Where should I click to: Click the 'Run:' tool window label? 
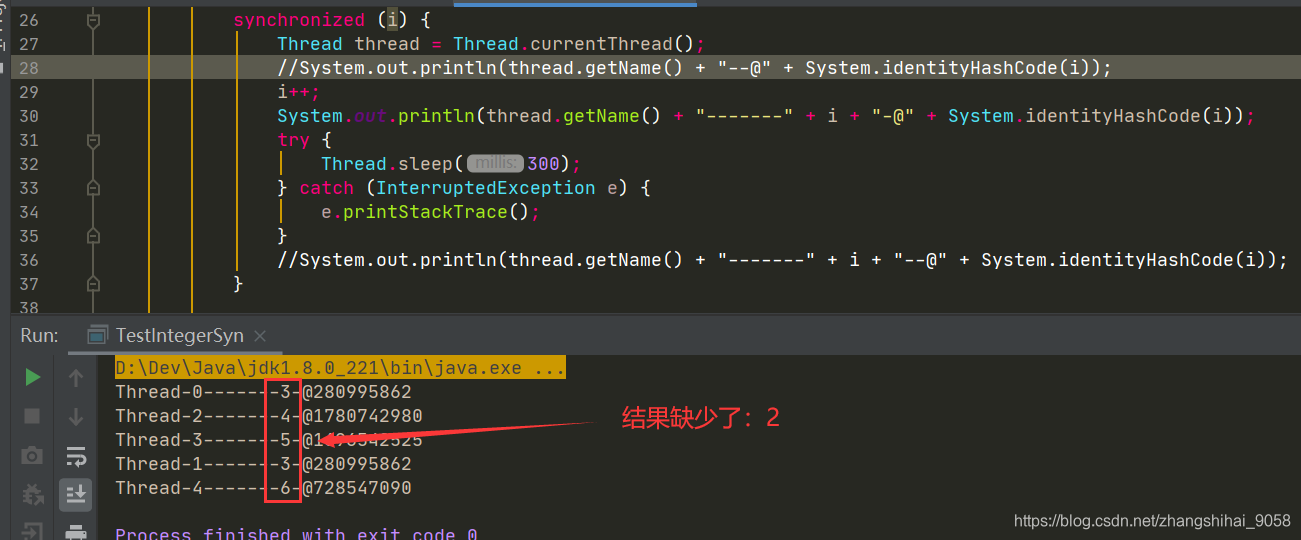click(39, 336)
